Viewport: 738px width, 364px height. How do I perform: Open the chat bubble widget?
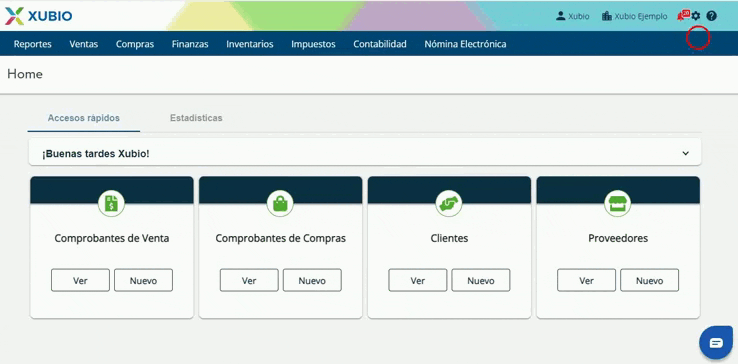pos(715,342)
